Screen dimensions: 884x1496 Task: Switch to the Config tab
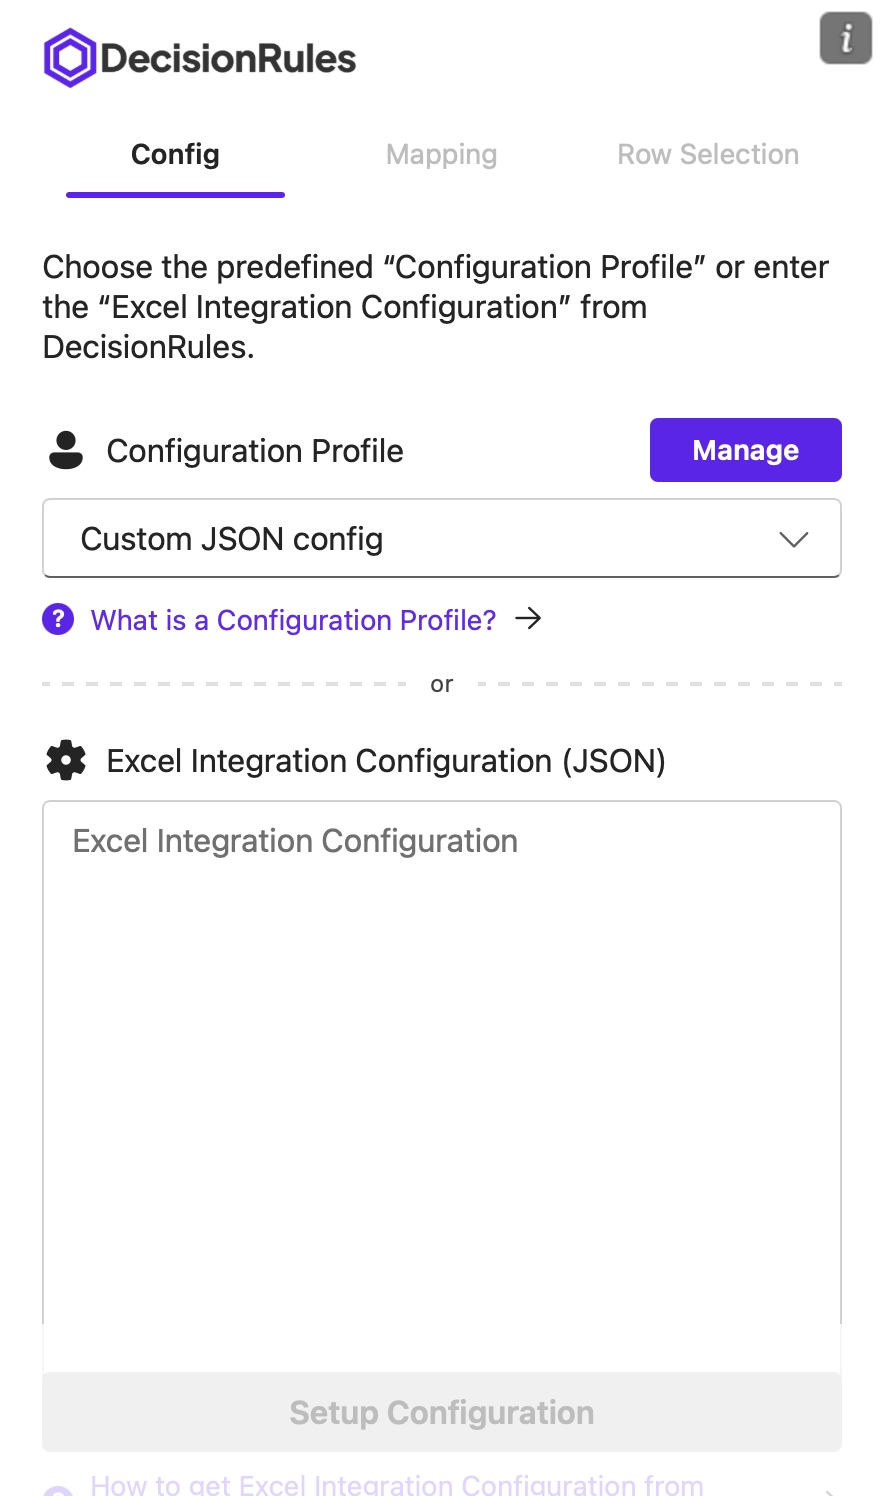[x=175, y=155]
